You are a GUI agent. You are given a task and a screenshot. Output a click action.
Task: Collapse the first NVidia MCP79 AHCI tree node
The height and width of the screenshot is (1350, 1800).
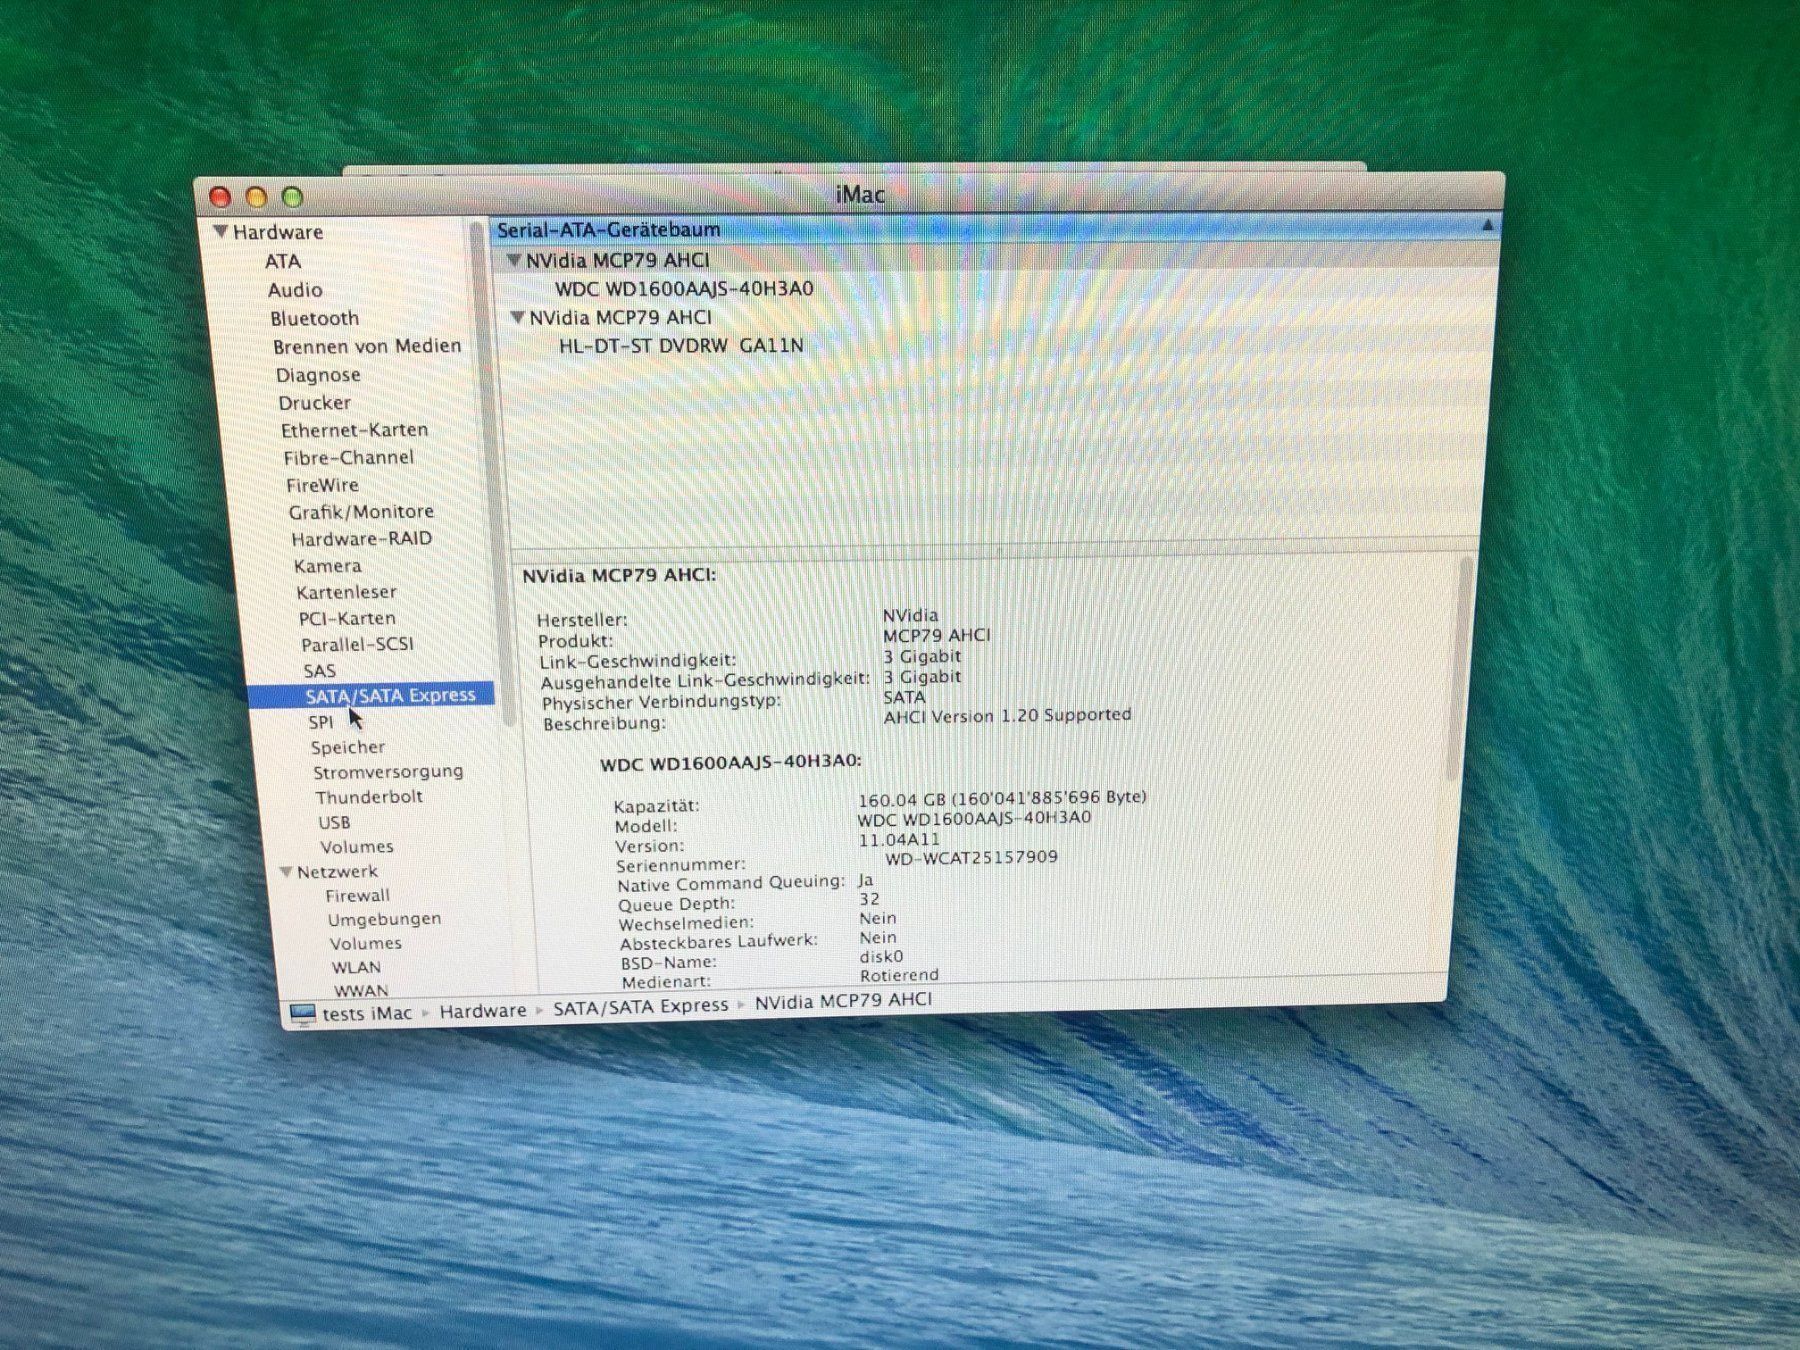tap(514, 260)
